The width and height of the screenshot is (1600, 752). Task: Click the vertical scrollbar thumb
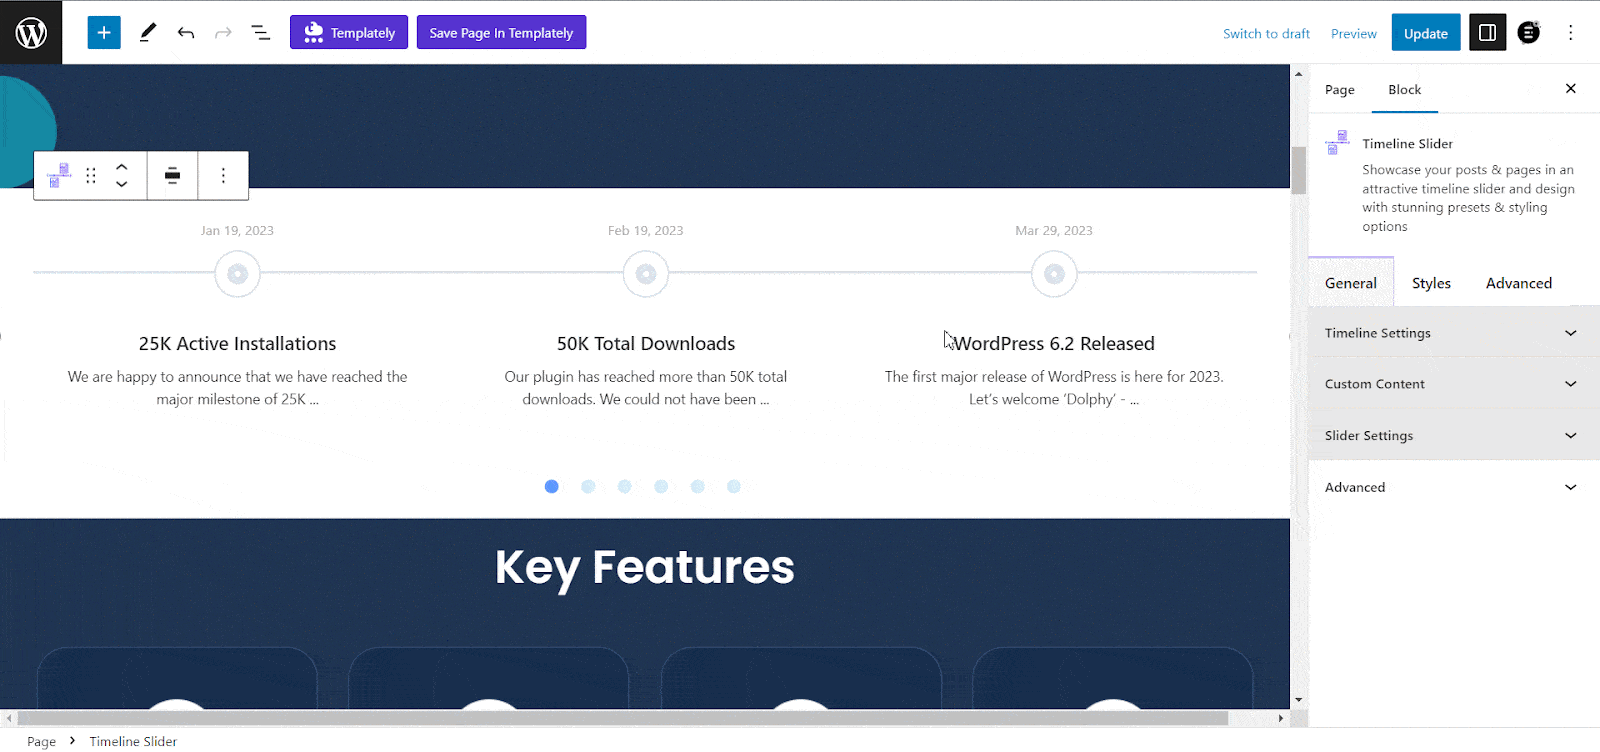click(x=1298, y=170)
